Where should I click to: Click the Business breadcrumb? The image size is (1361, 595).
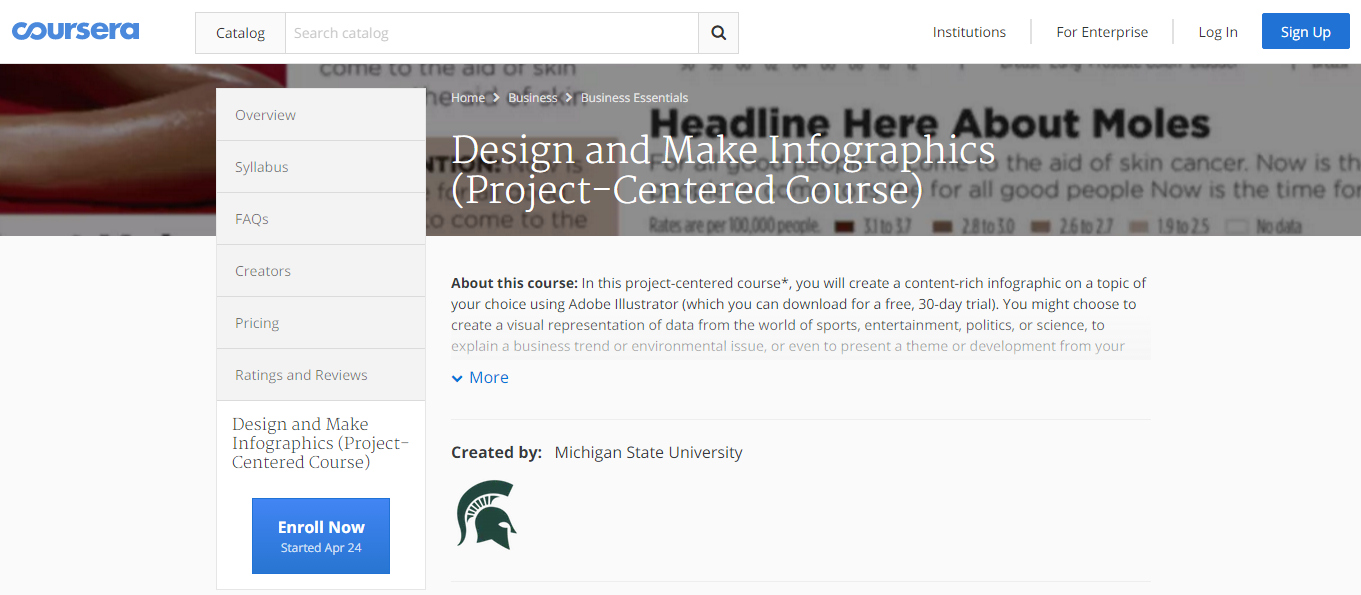pyautogui.click(x=532, y=98)
